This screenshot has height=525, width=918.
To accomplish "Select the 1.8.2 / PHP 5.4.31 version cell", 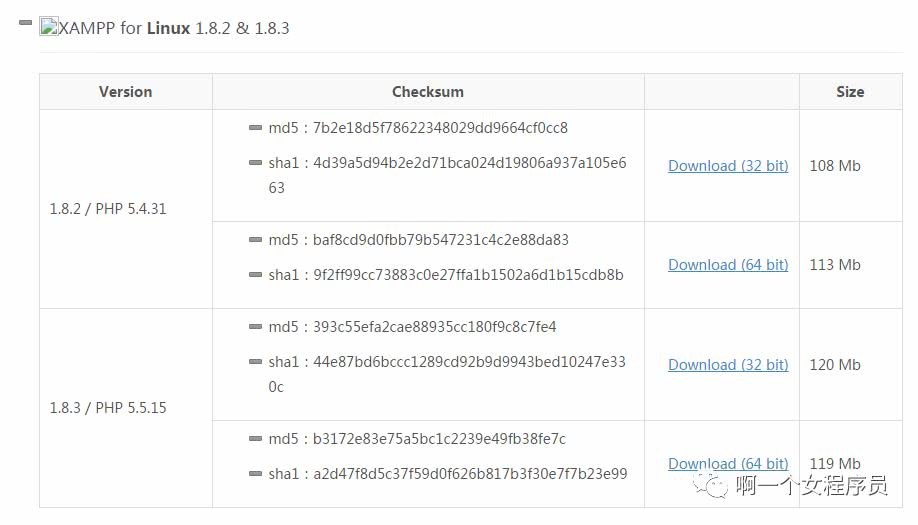I will coord(126,209).
